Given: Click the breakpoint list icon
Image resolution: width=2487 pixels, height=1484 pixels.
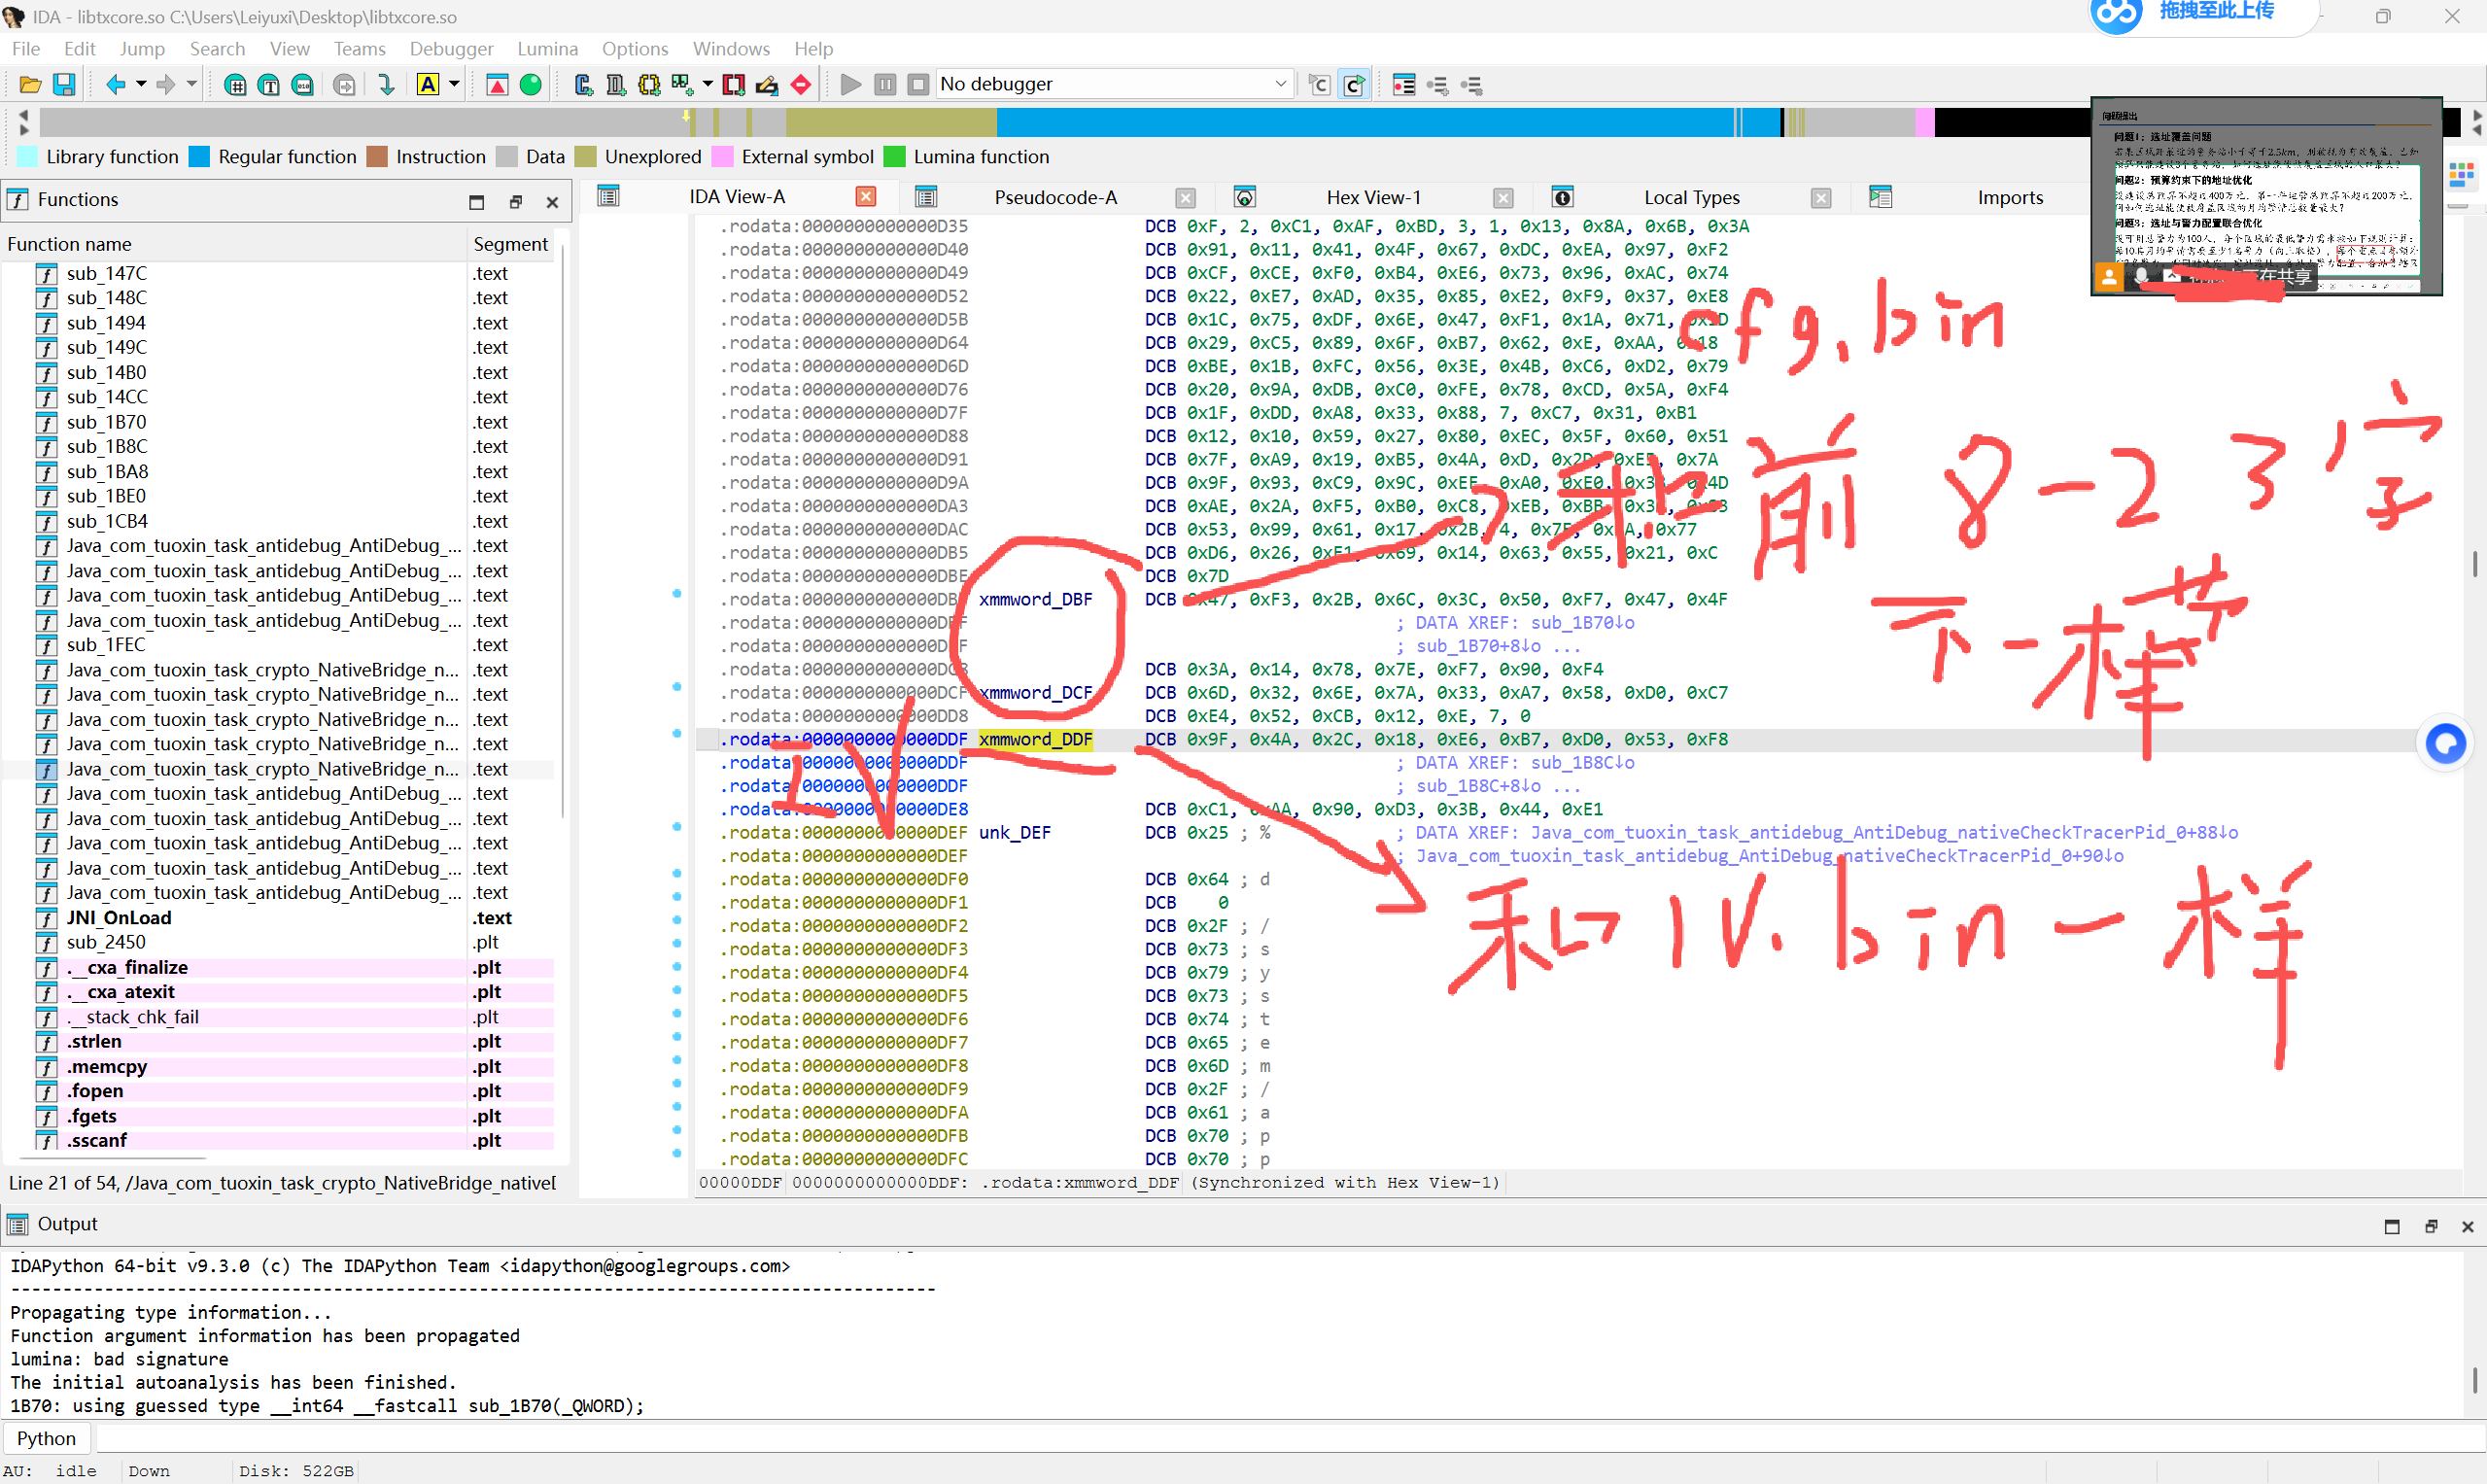Looking at the screenshot, I should pos(1404,85).
